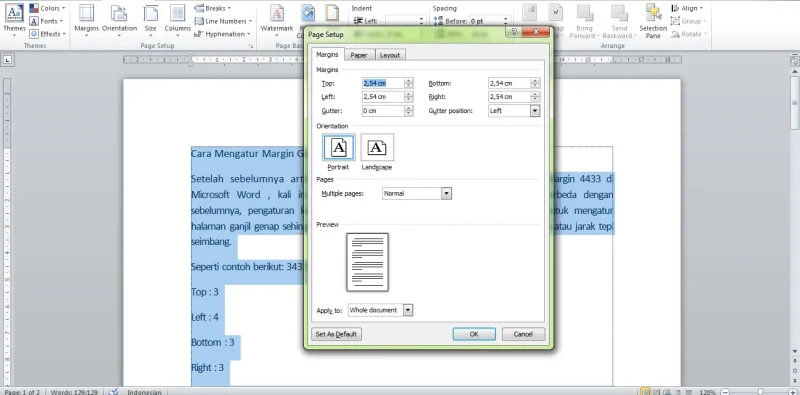Screen dimensions: 800x395
Task: Click the Set As Default button
Action: (x=336, y=334)
